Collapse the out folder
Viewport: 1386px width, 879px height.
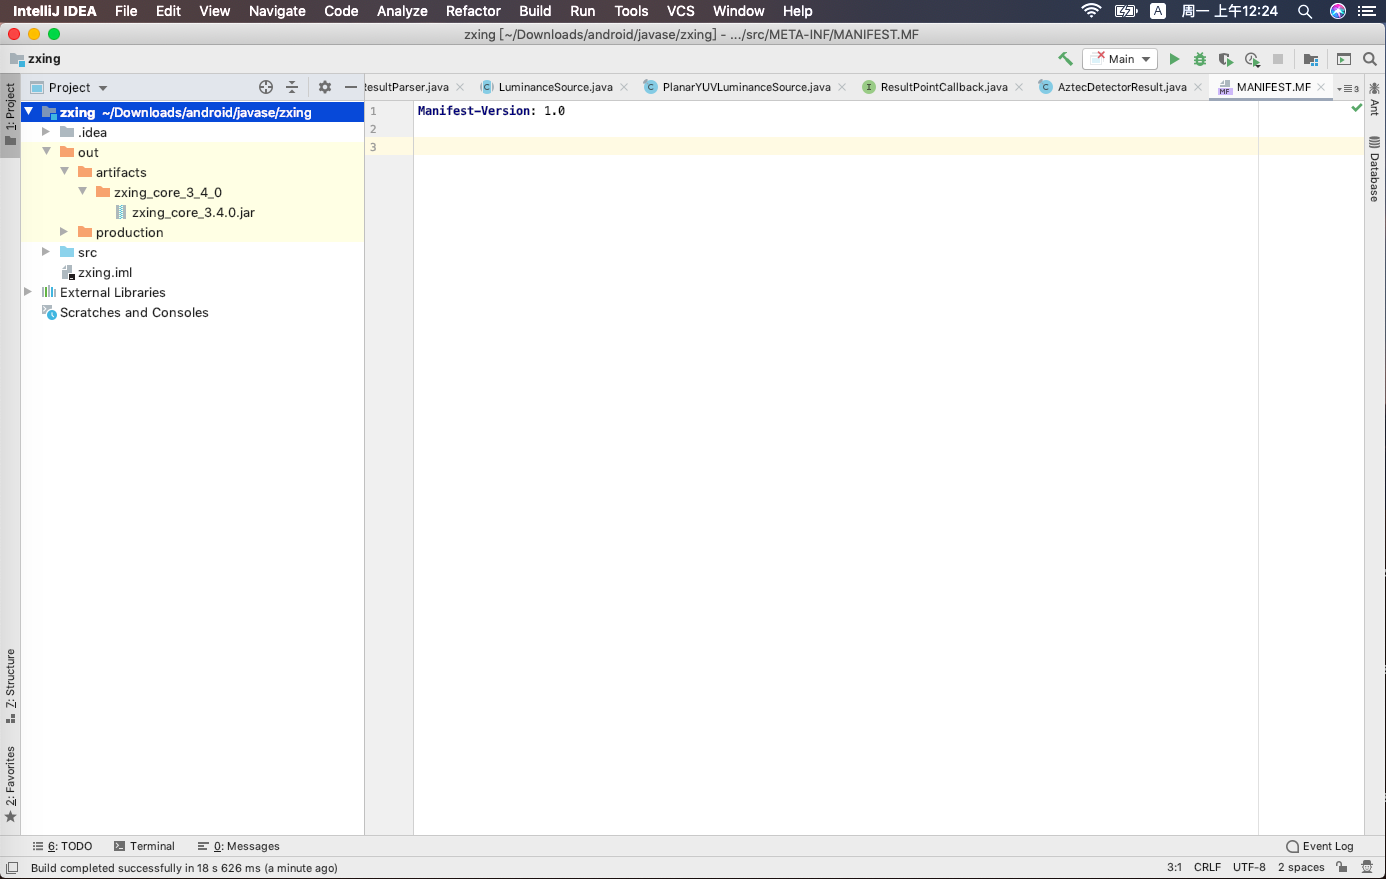point(46,152)
